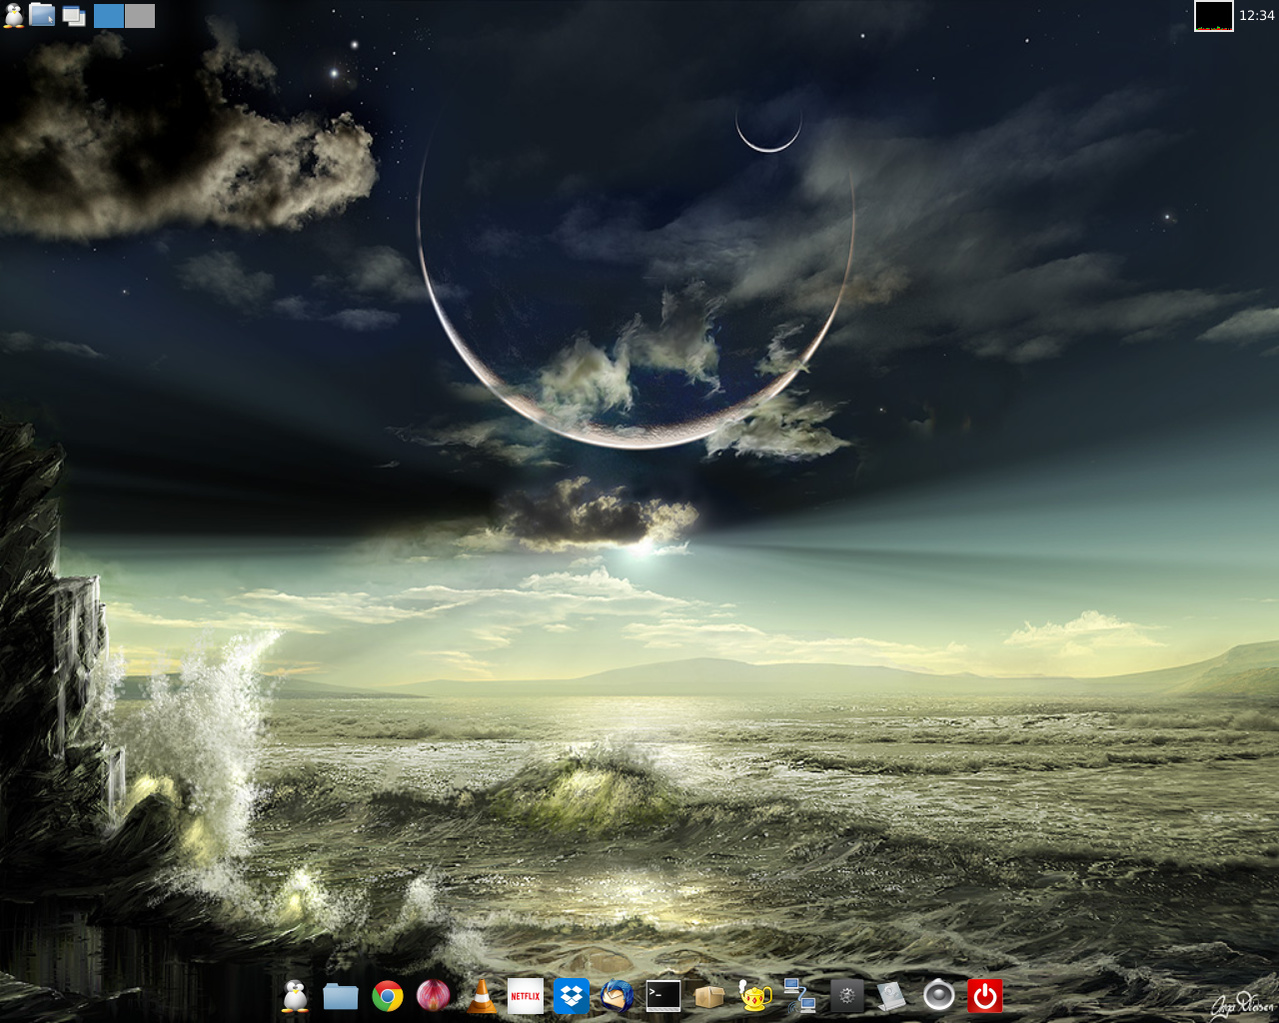1279x1023 pixels.
Task: Open the blue folder in the dock
Action: click(x=341, y=996)
